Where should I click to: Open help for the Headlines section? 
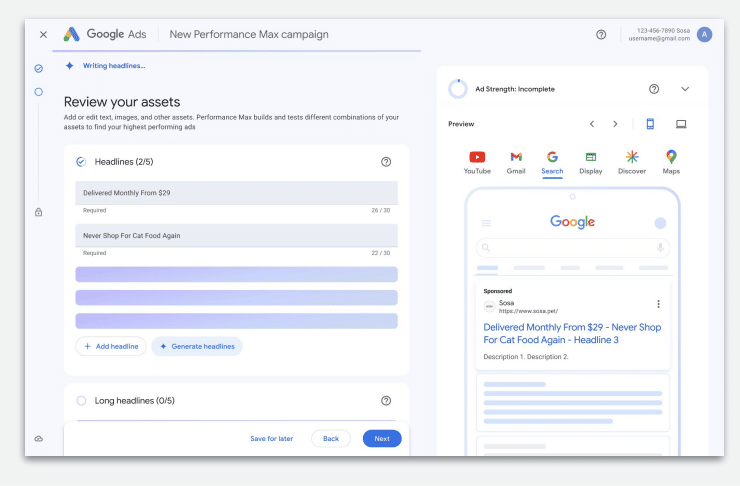(x=386, y=162)
